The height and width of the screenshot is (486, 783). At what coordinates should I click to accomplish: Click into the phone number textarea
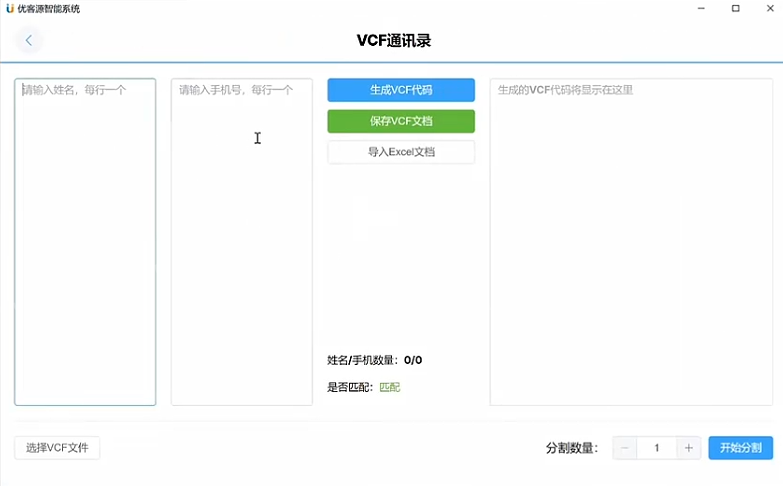pyautogui.click(x=241, y=242)
